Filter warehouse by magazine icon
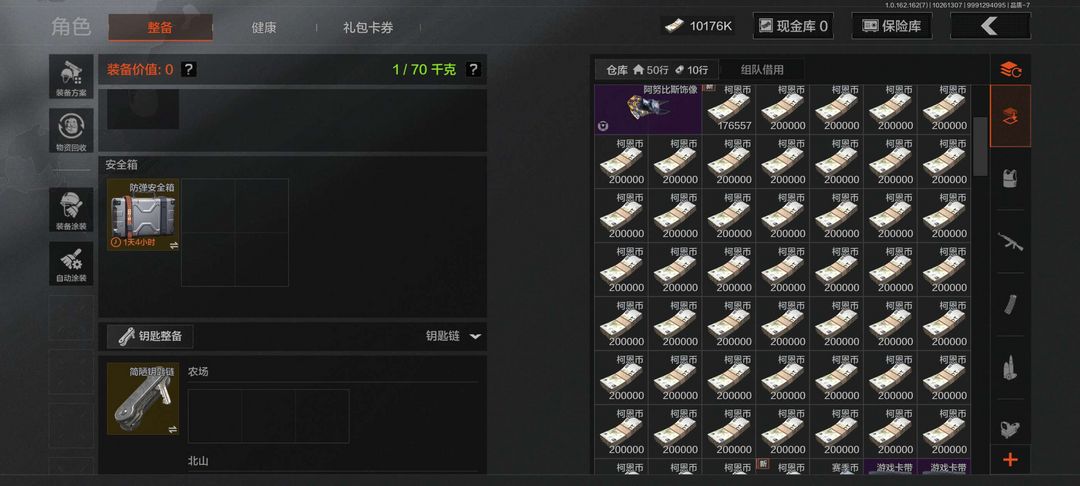Screen dimensions: 1080x486 click(1010, 305)
